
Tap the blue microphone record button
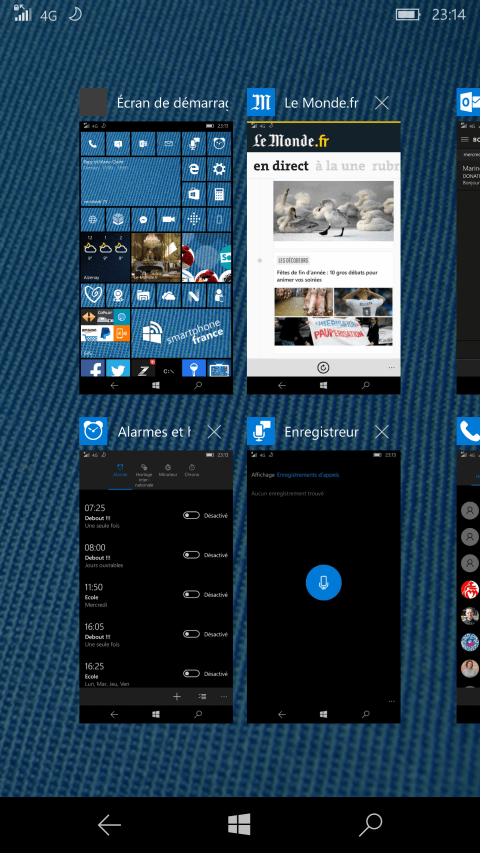pos(323,583)
